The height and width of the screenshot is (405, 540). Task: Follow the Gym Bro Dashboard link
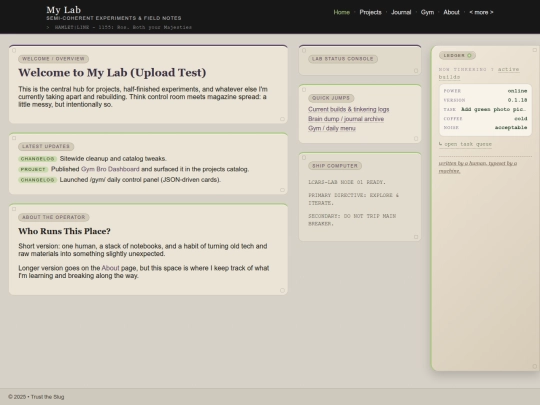point(110,169)
